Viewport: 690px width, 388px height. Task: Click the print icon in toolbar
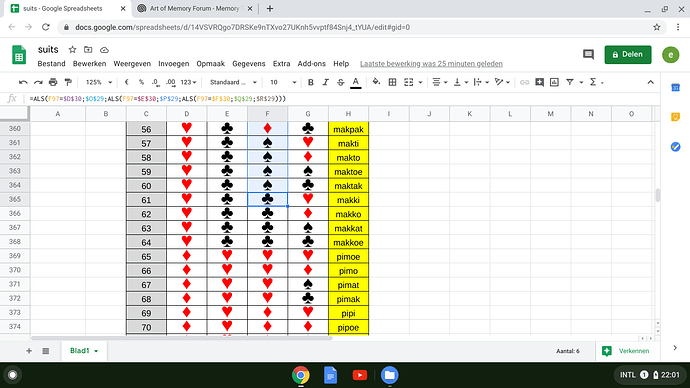[x=53, y=82]
